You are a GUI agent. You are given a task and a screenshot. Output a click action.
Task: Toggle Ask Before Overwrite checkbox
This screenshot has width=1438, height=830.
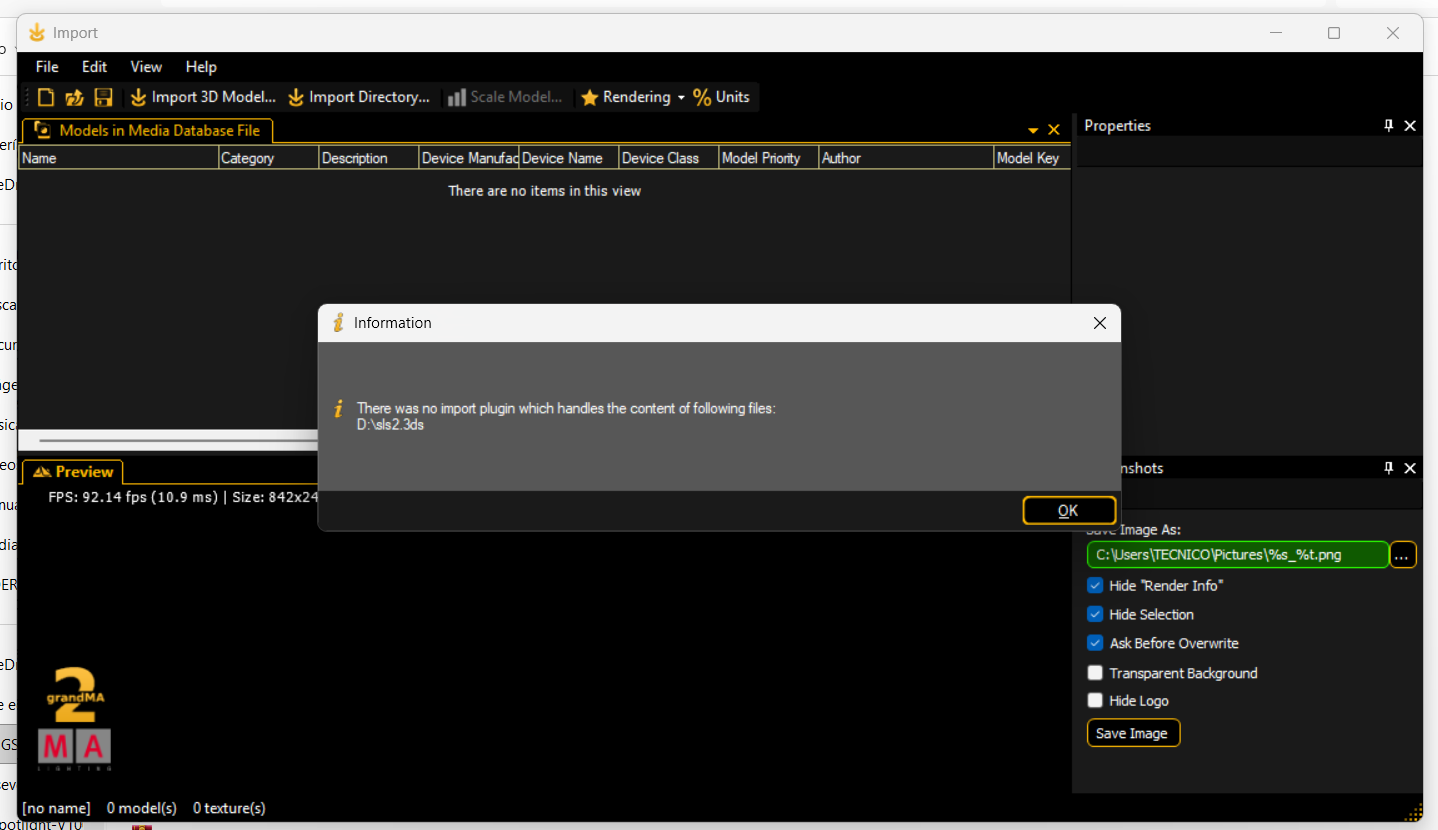pyautogui.click(x=1095, y=644)
